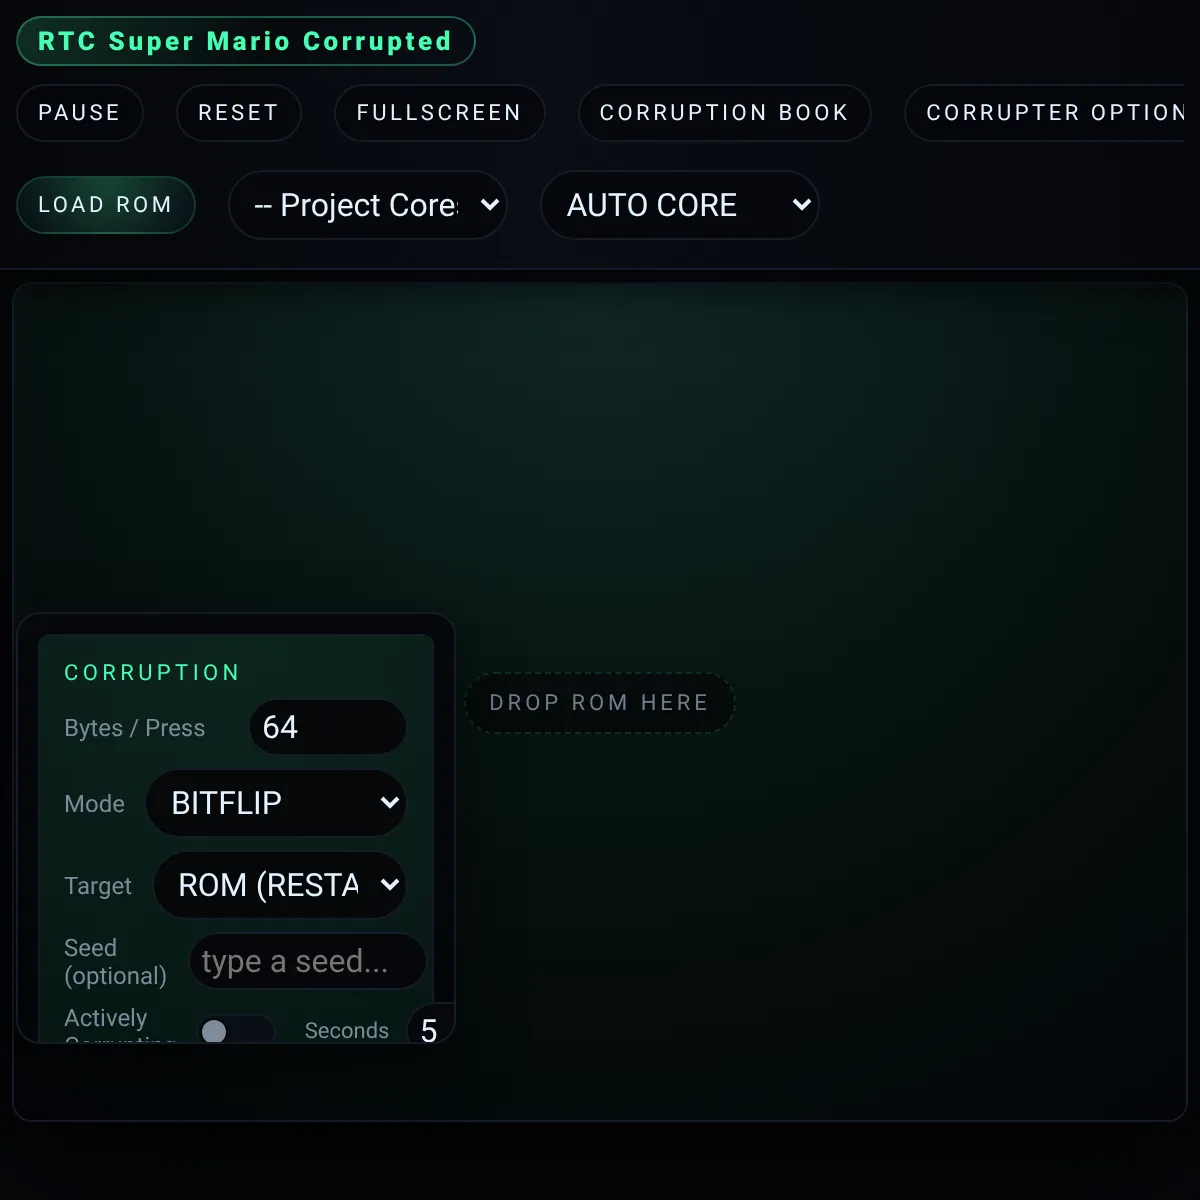
Task: Click the AUTO CORE chevron arrow
Action: [x=800, y=205]
